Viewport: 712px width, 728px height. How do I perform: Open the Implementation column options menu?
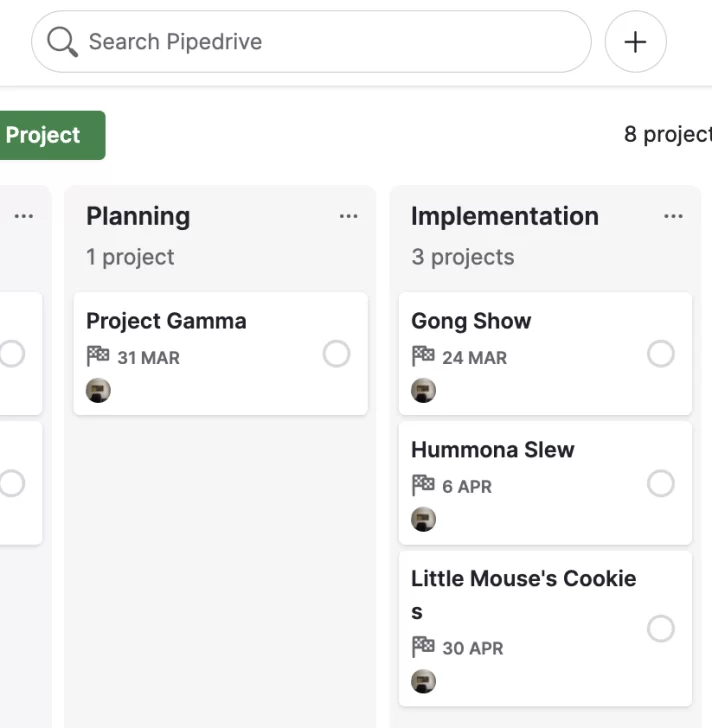coord(673,216)
